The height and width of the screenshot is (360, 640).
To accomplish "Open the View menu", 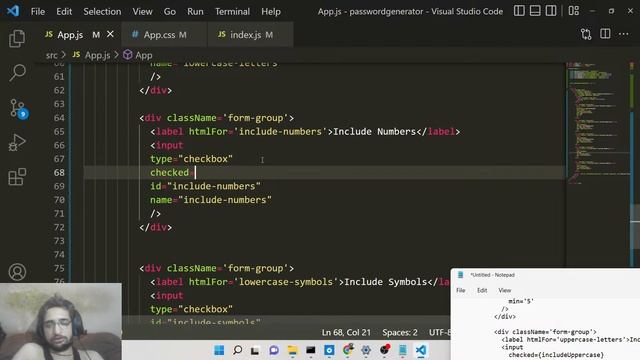I will click(x=142, y=11).
